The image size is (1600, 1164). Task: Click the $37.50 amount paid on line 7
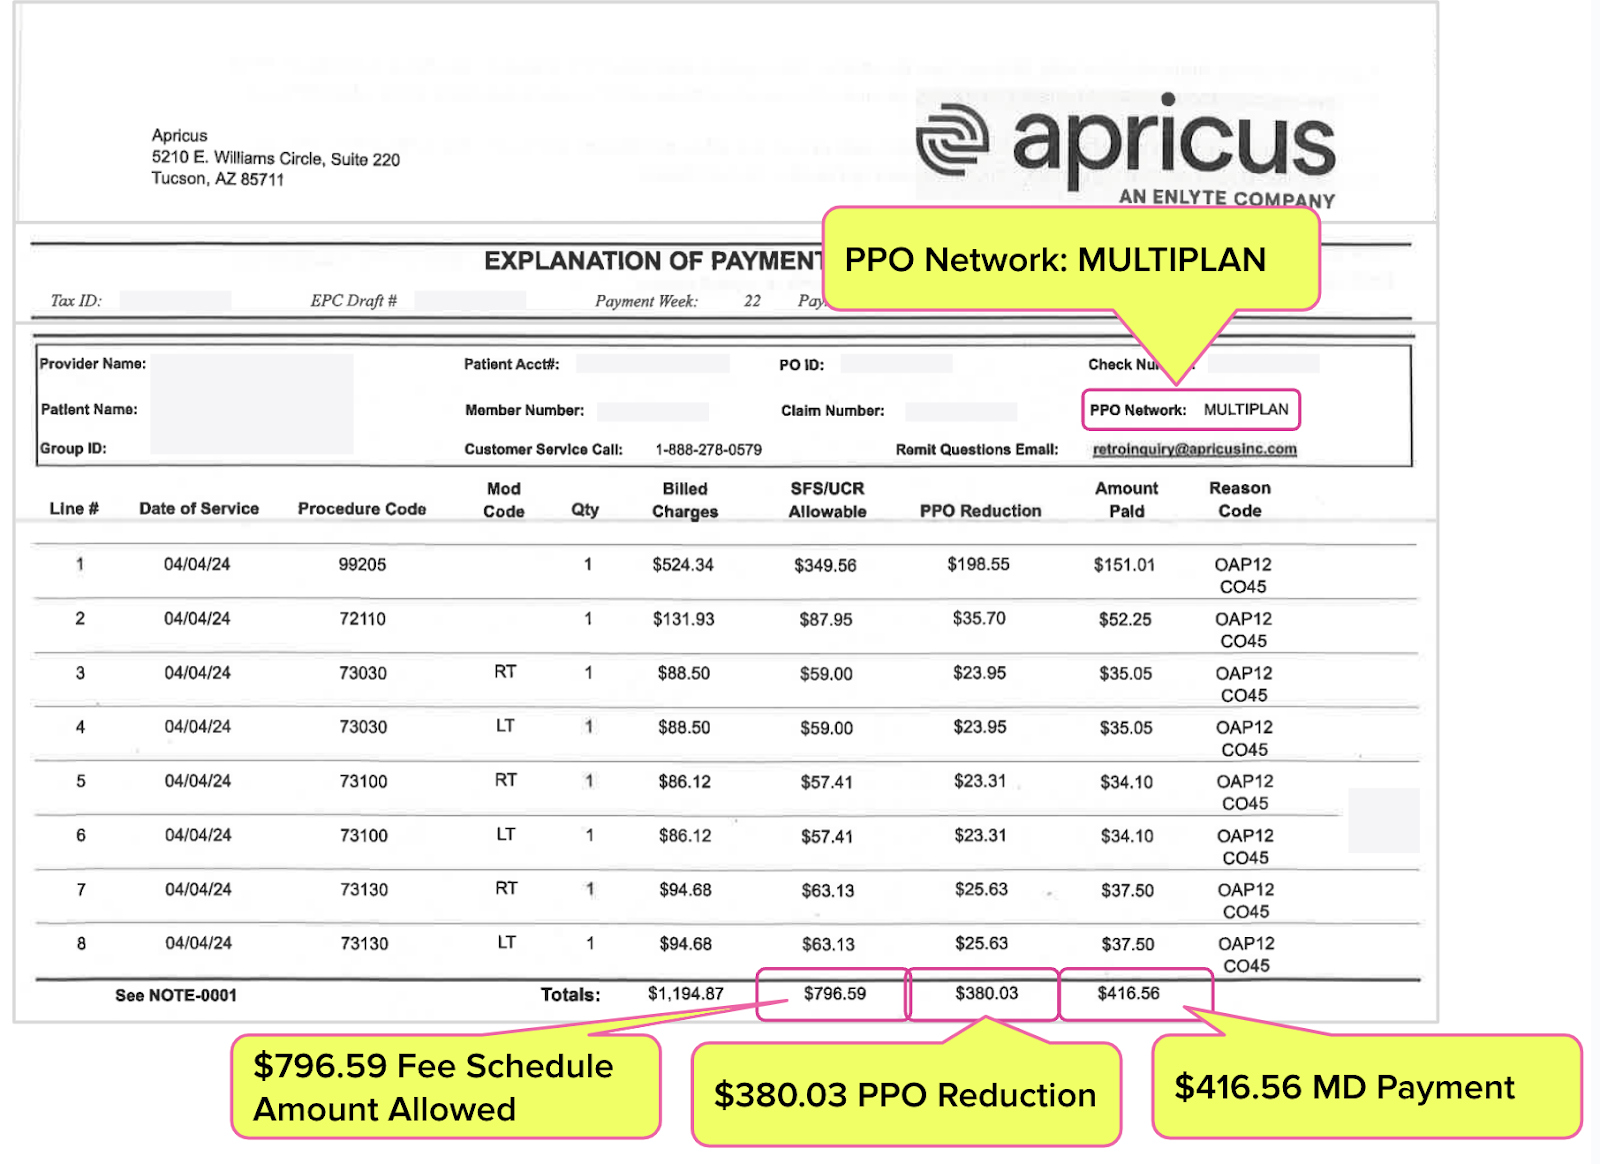[x=1128, y=891]
